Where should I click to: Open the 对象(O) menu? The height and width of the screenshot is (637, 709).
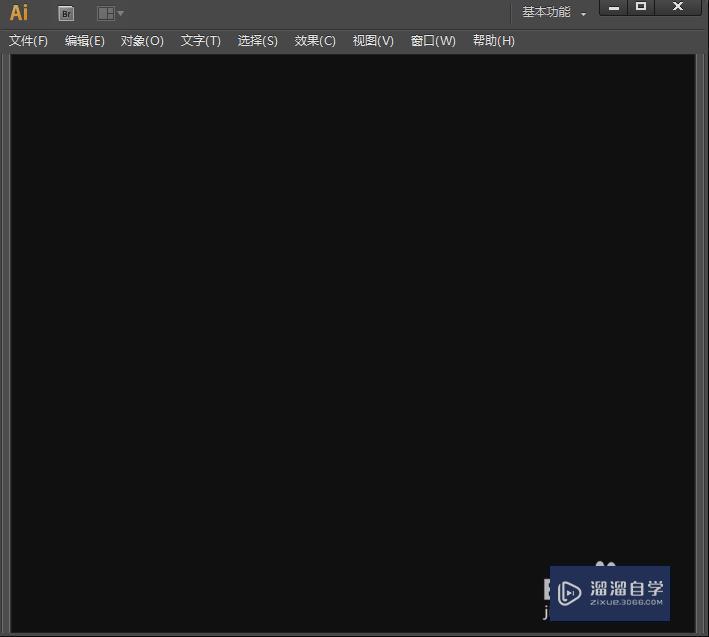(x=142, y=41)
